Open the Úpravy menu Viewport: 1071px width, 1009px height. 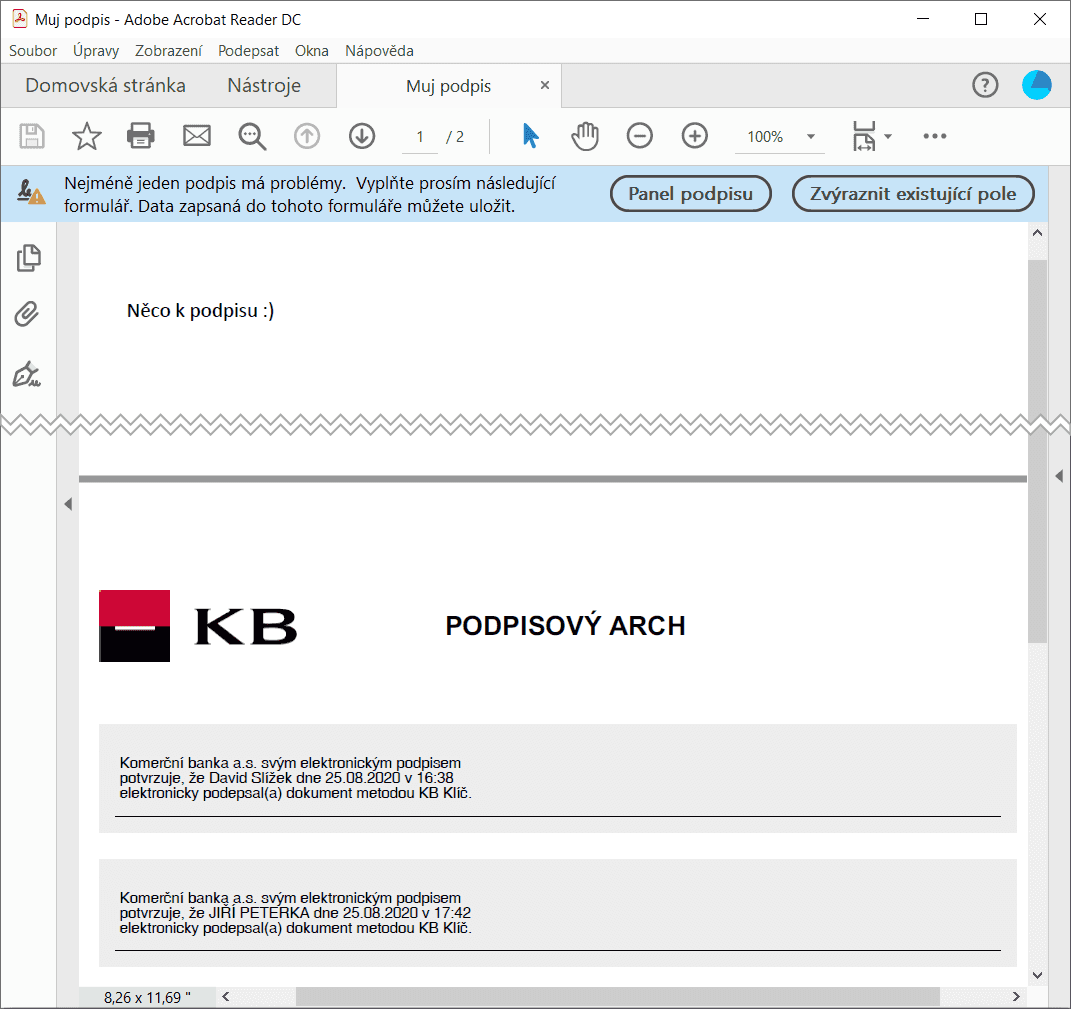tap(96, 51)
